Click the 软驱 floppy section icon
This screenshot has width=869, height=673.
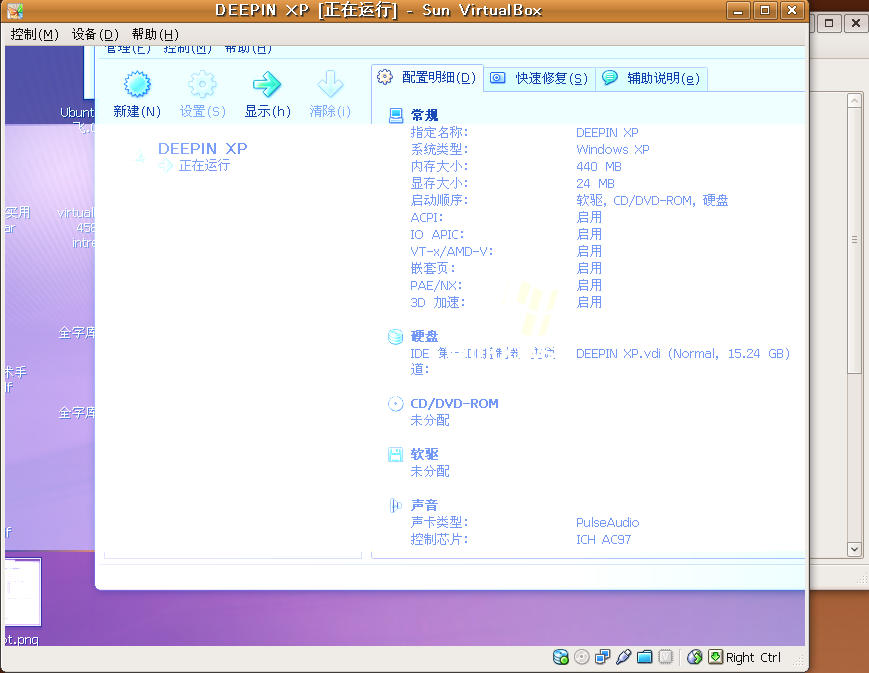tap(396, 455)
